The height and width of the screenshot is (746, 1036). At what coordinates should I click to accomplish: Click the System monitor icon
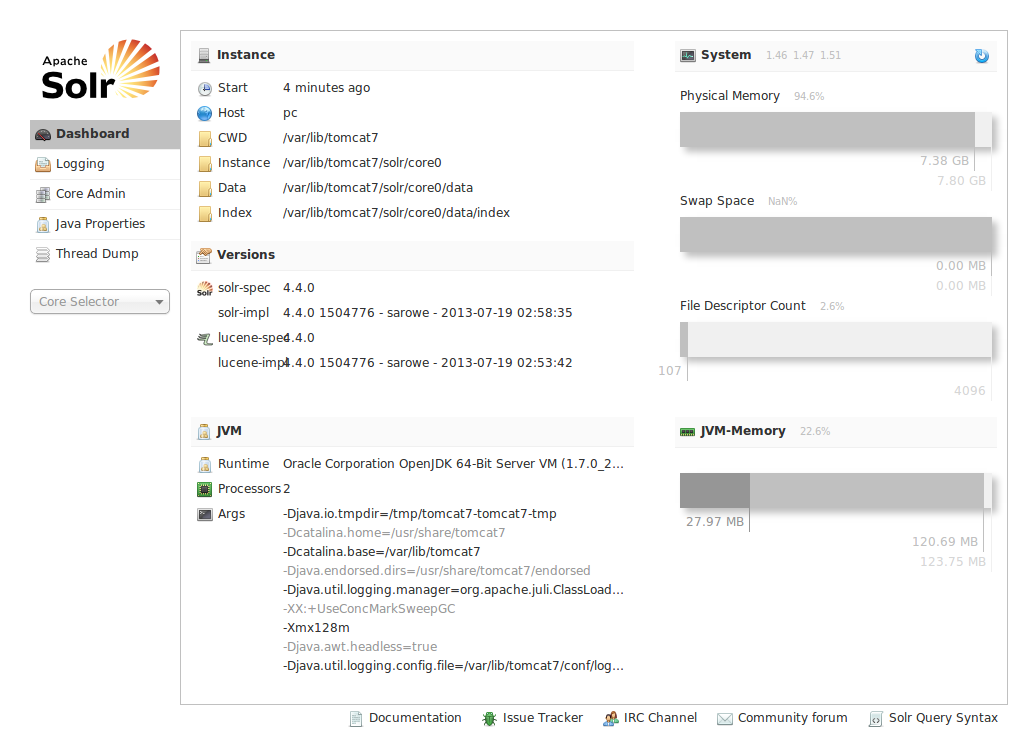[x=688, y=56]
